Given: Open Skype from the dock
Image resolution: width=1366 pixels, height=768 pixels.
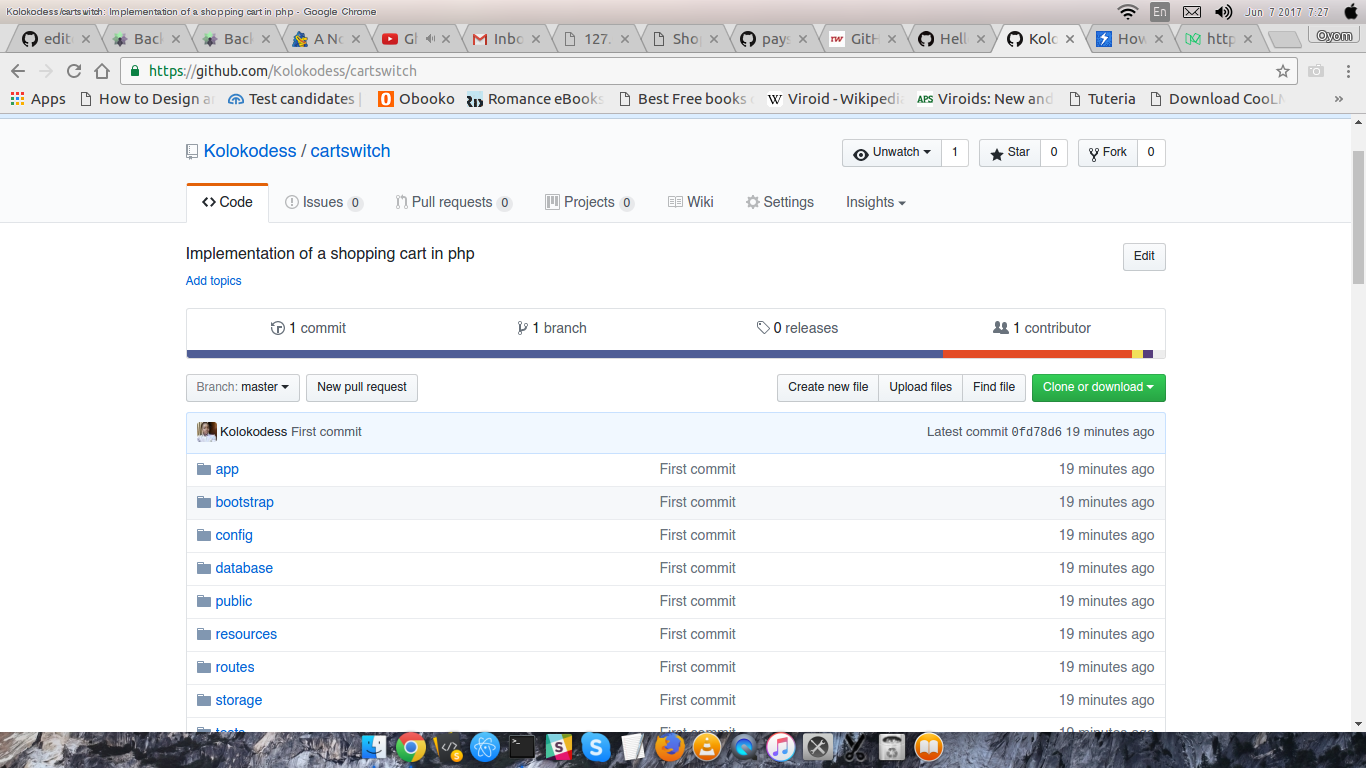Looking at the screenshot, I should (x=596, y=747).
